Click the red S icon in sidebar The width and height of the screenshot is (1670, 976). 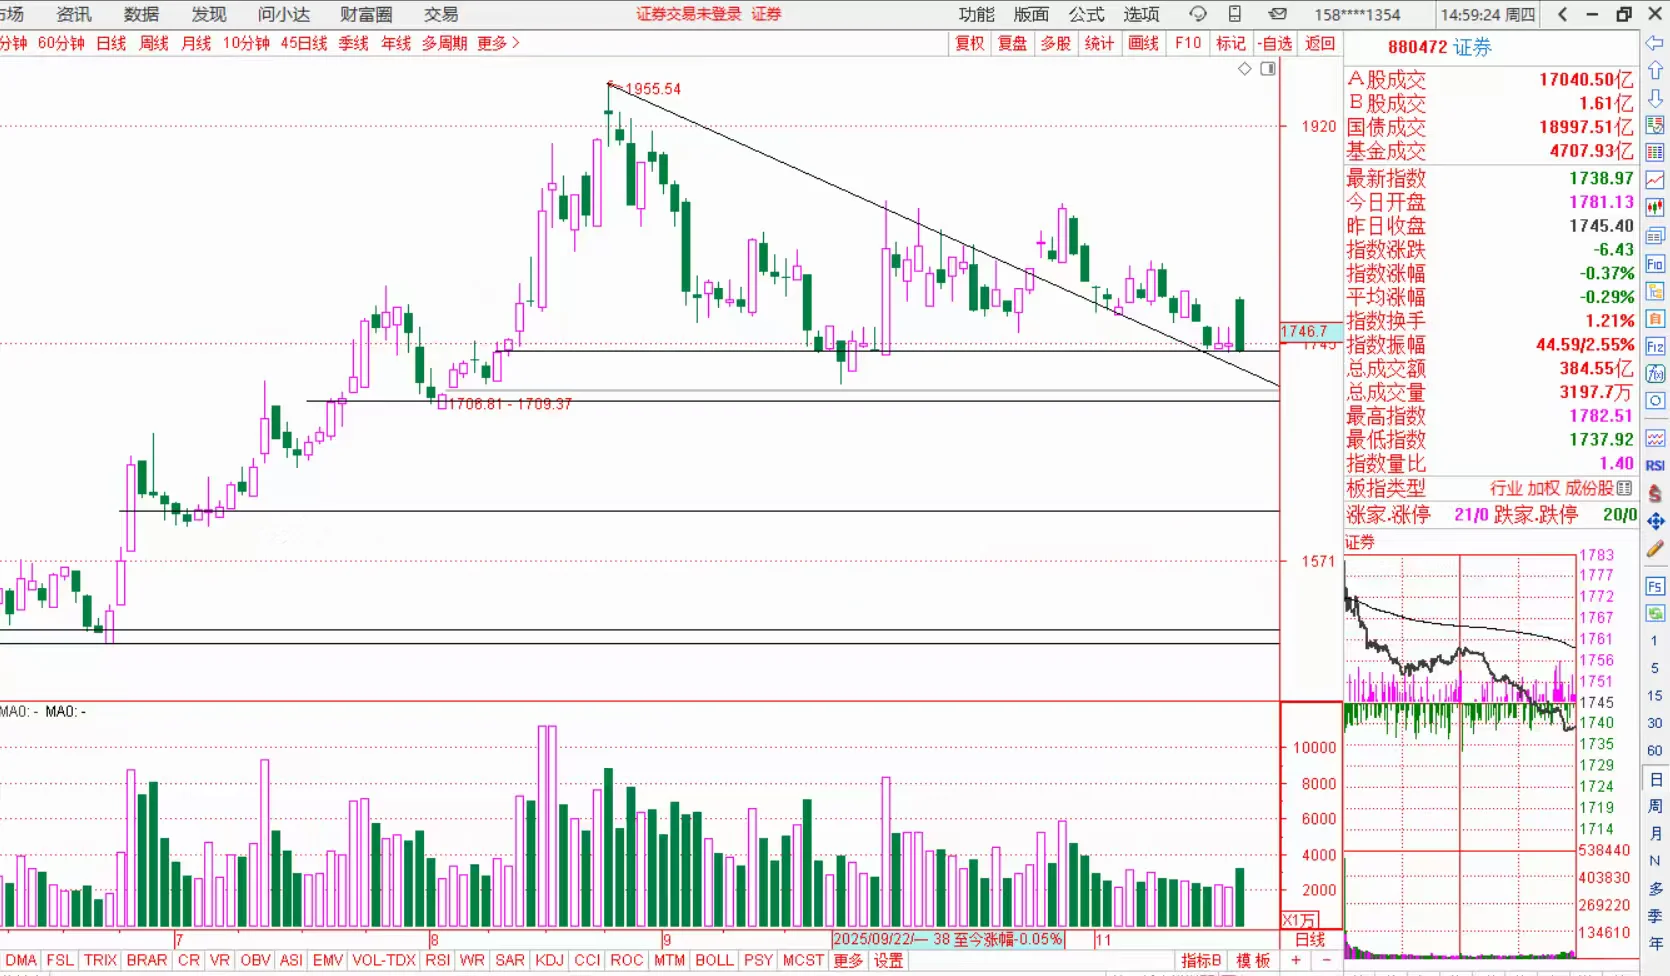(1655, 494)
